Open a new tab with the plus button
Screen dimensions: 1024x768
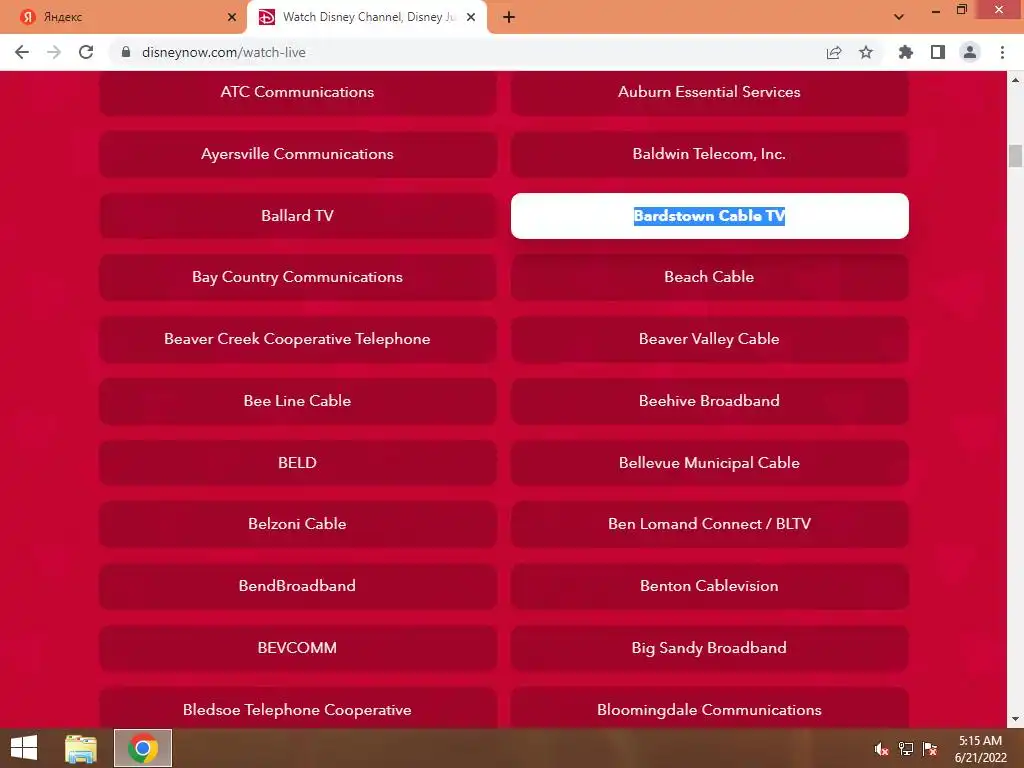[x=509, y=17]
